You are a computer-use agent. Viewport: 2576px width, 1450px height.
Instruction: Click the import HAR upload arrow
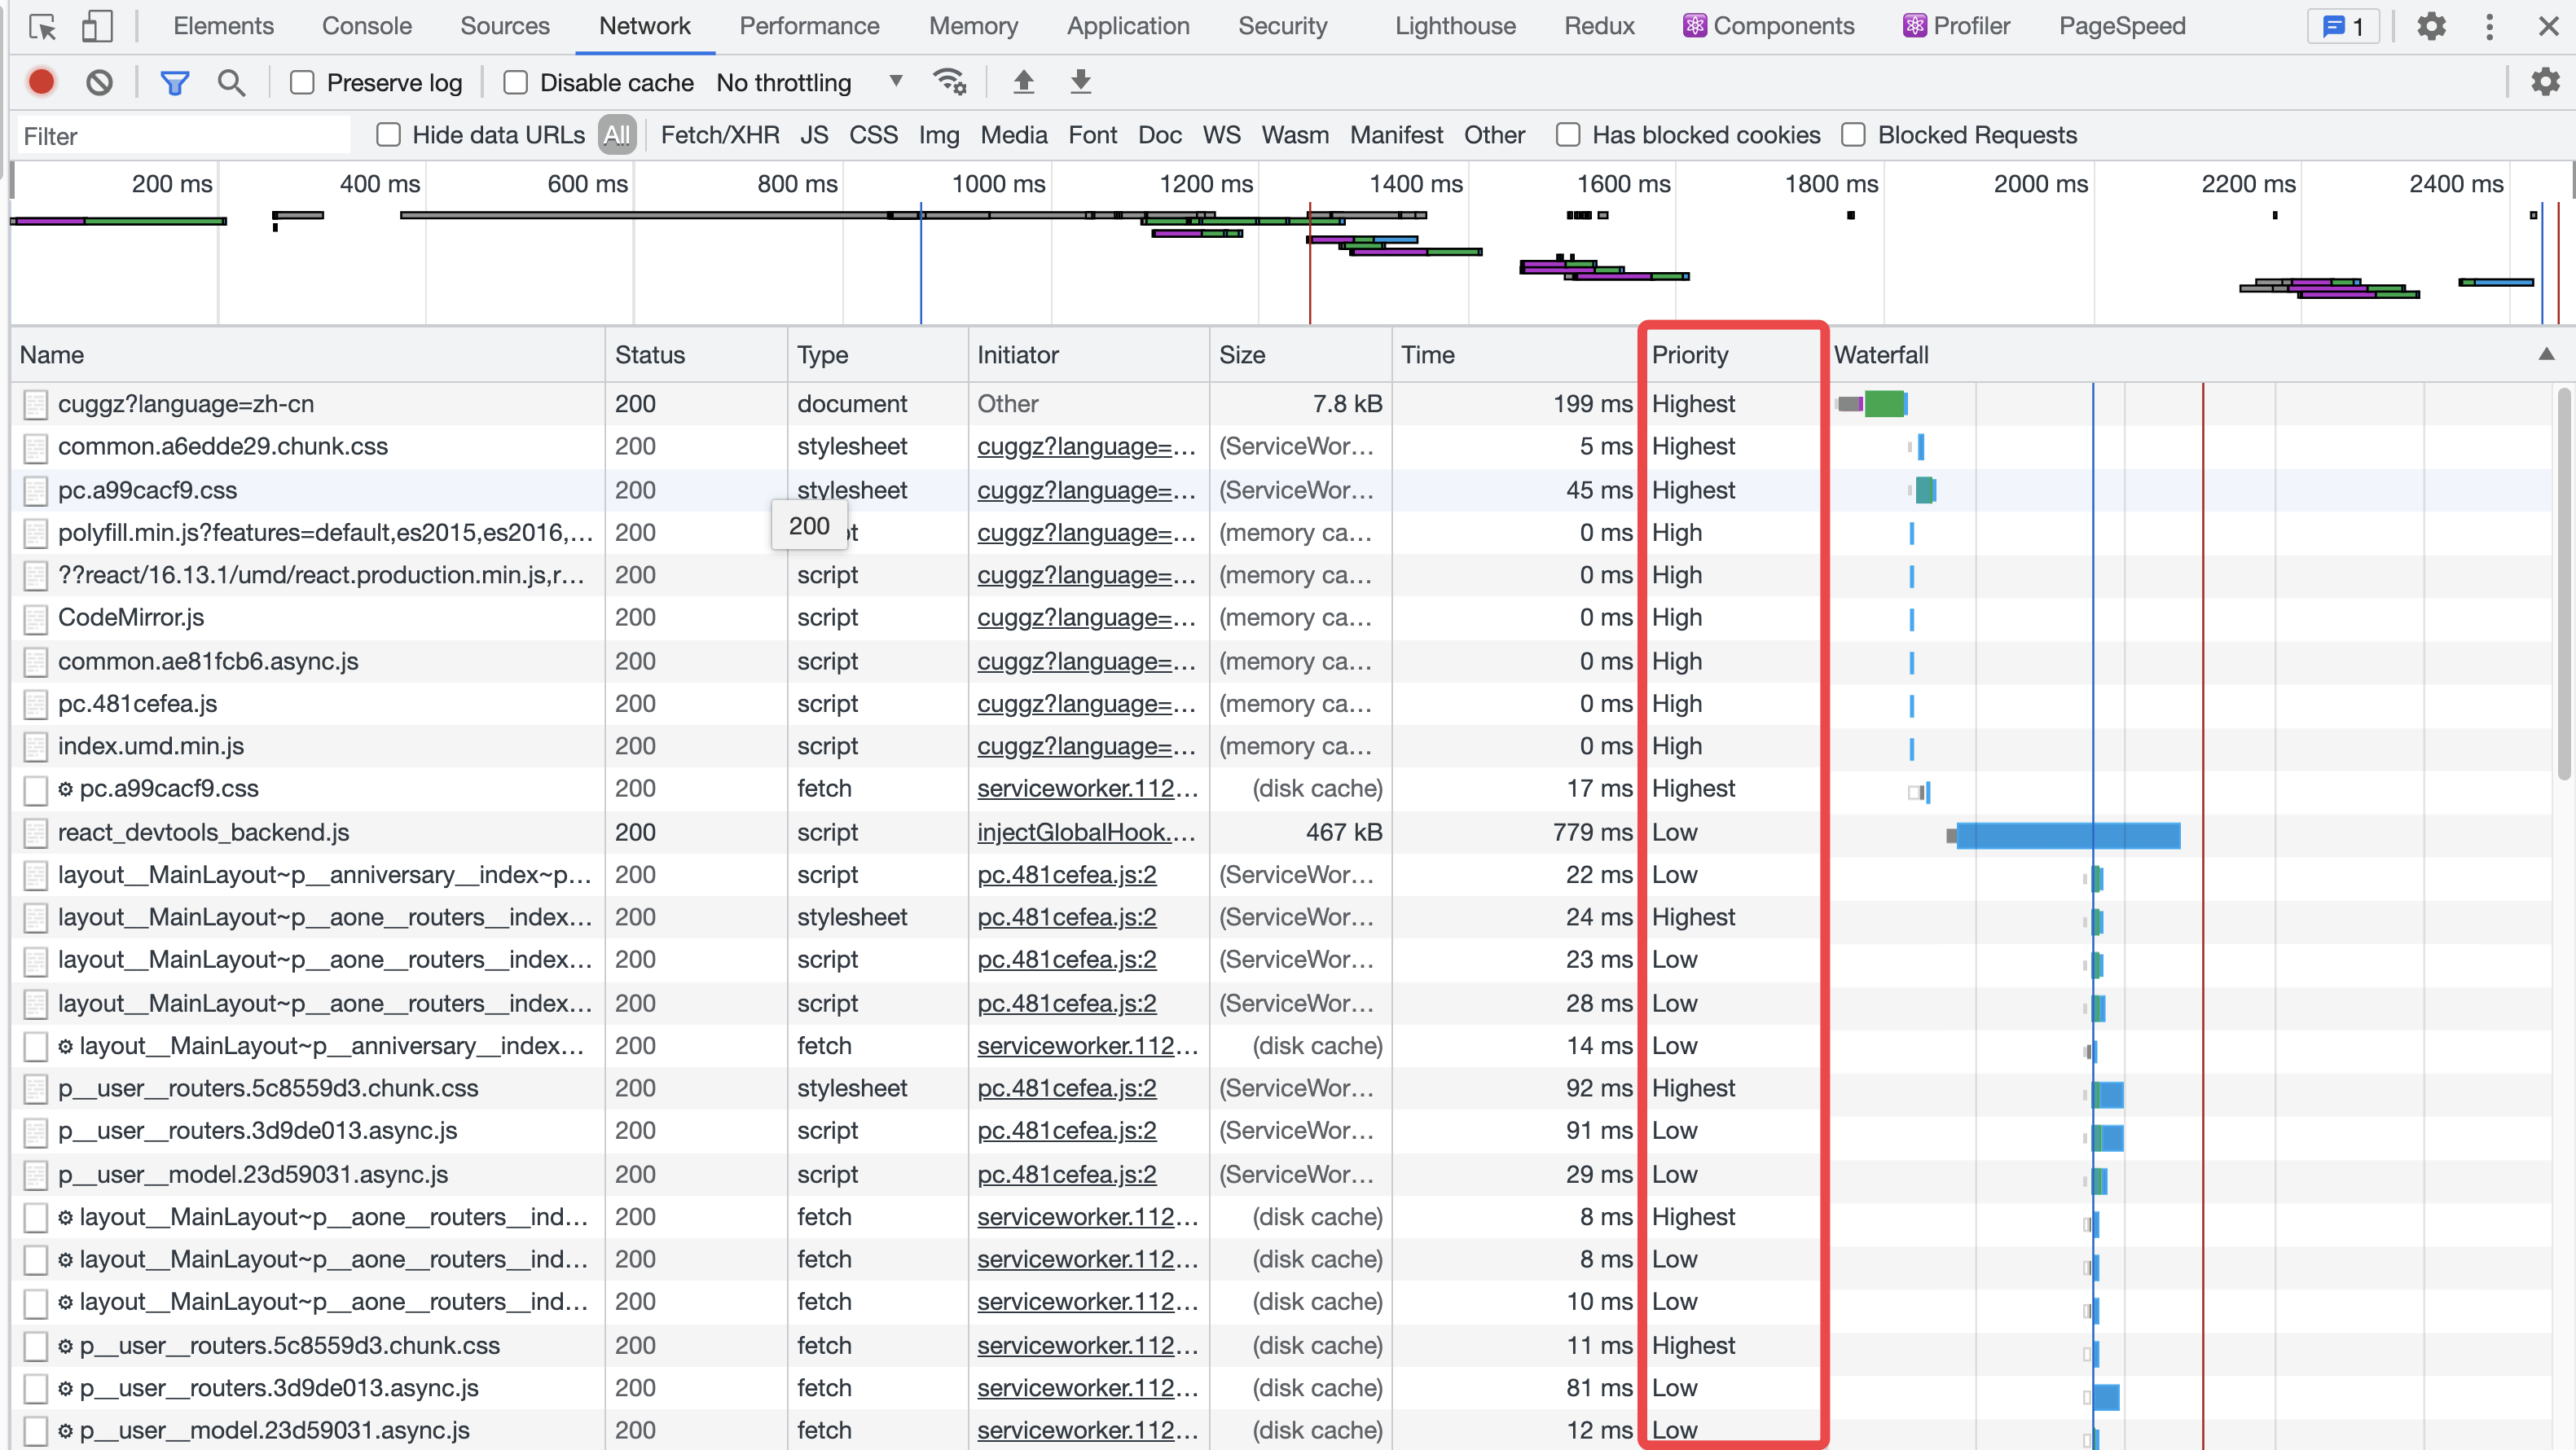(1023, 81)
